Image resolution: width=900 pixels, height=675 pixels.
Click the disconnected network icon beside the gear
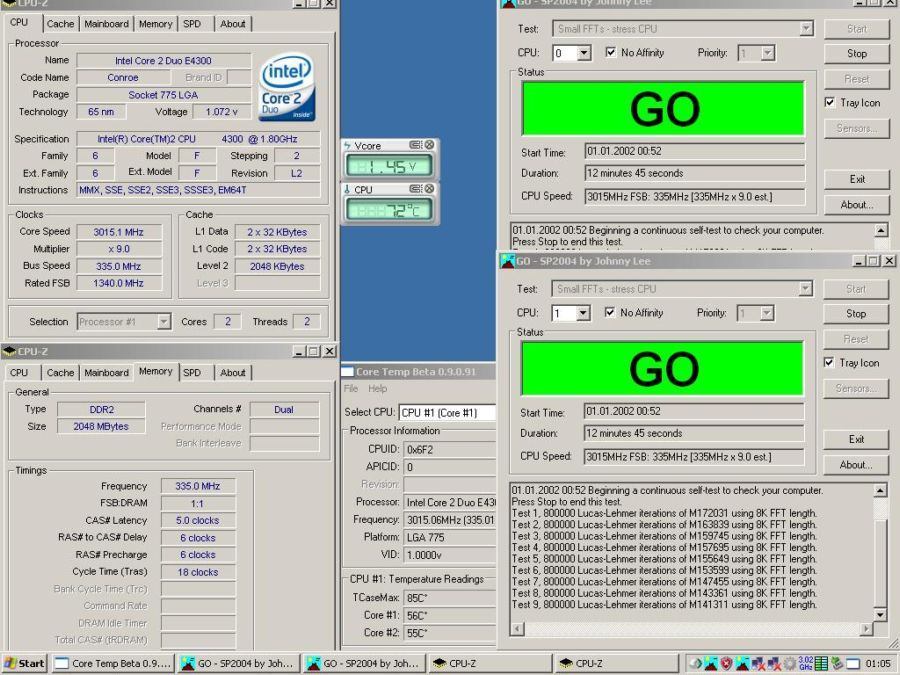(774, 664)
